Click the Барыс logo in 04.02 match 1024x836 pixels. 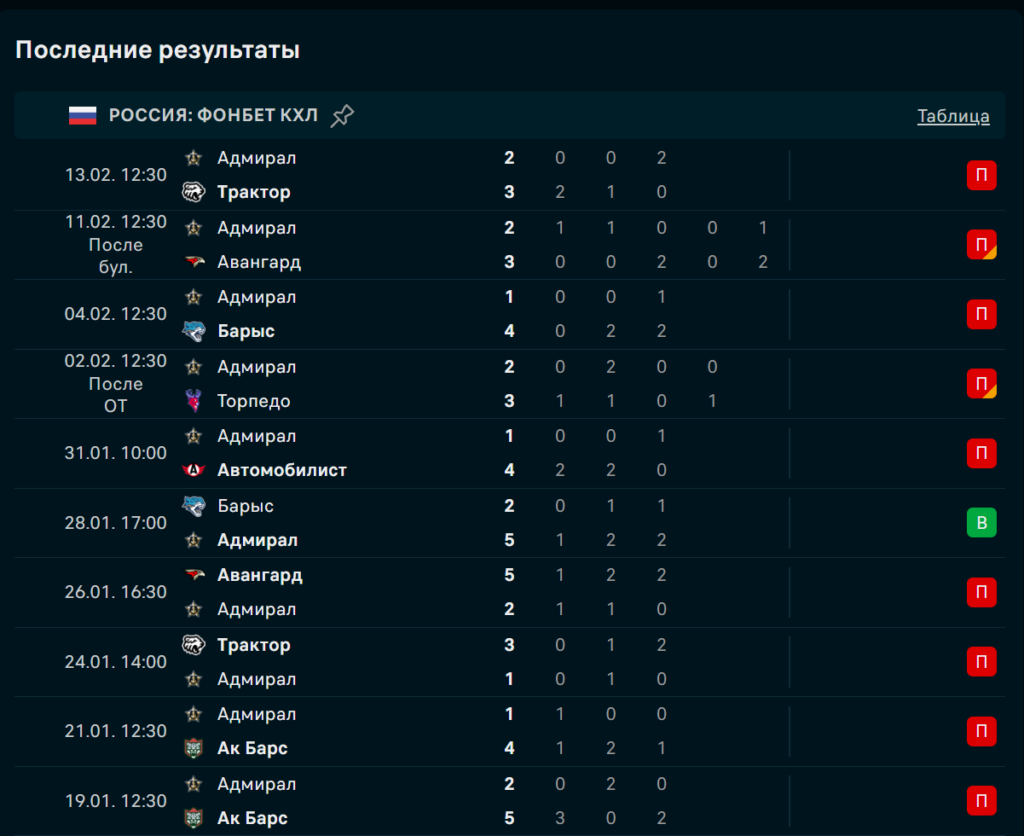(x=194, y=331)
